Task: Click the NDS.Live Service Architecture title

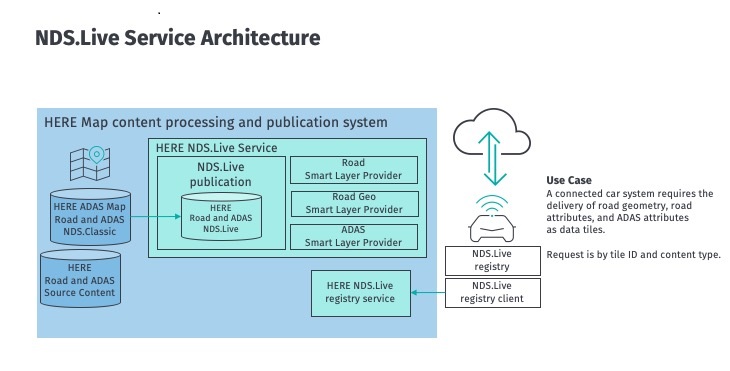Action: coord(178,38)
